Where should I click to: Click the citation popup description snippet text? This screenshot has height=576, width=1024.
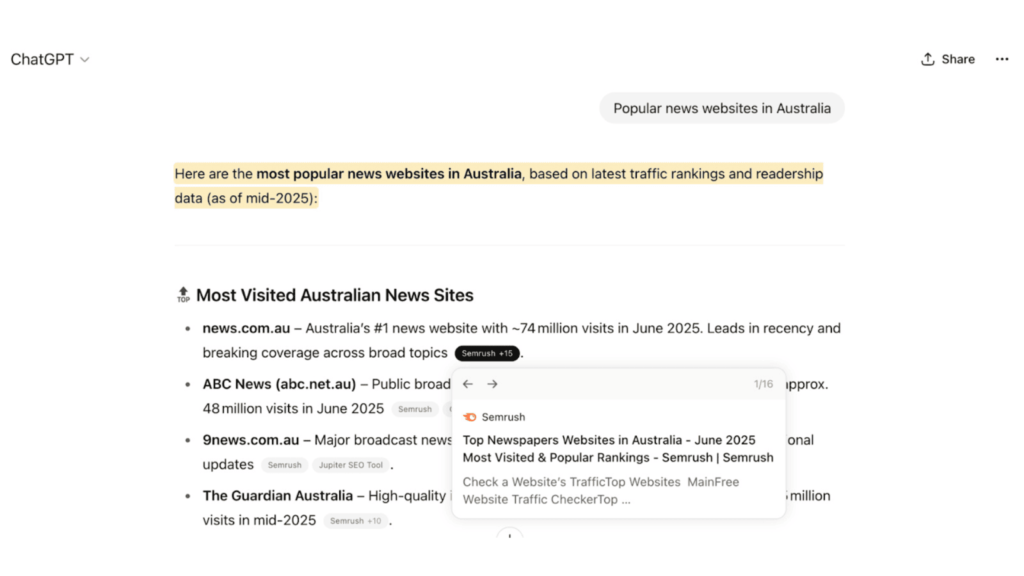point(600,491)
